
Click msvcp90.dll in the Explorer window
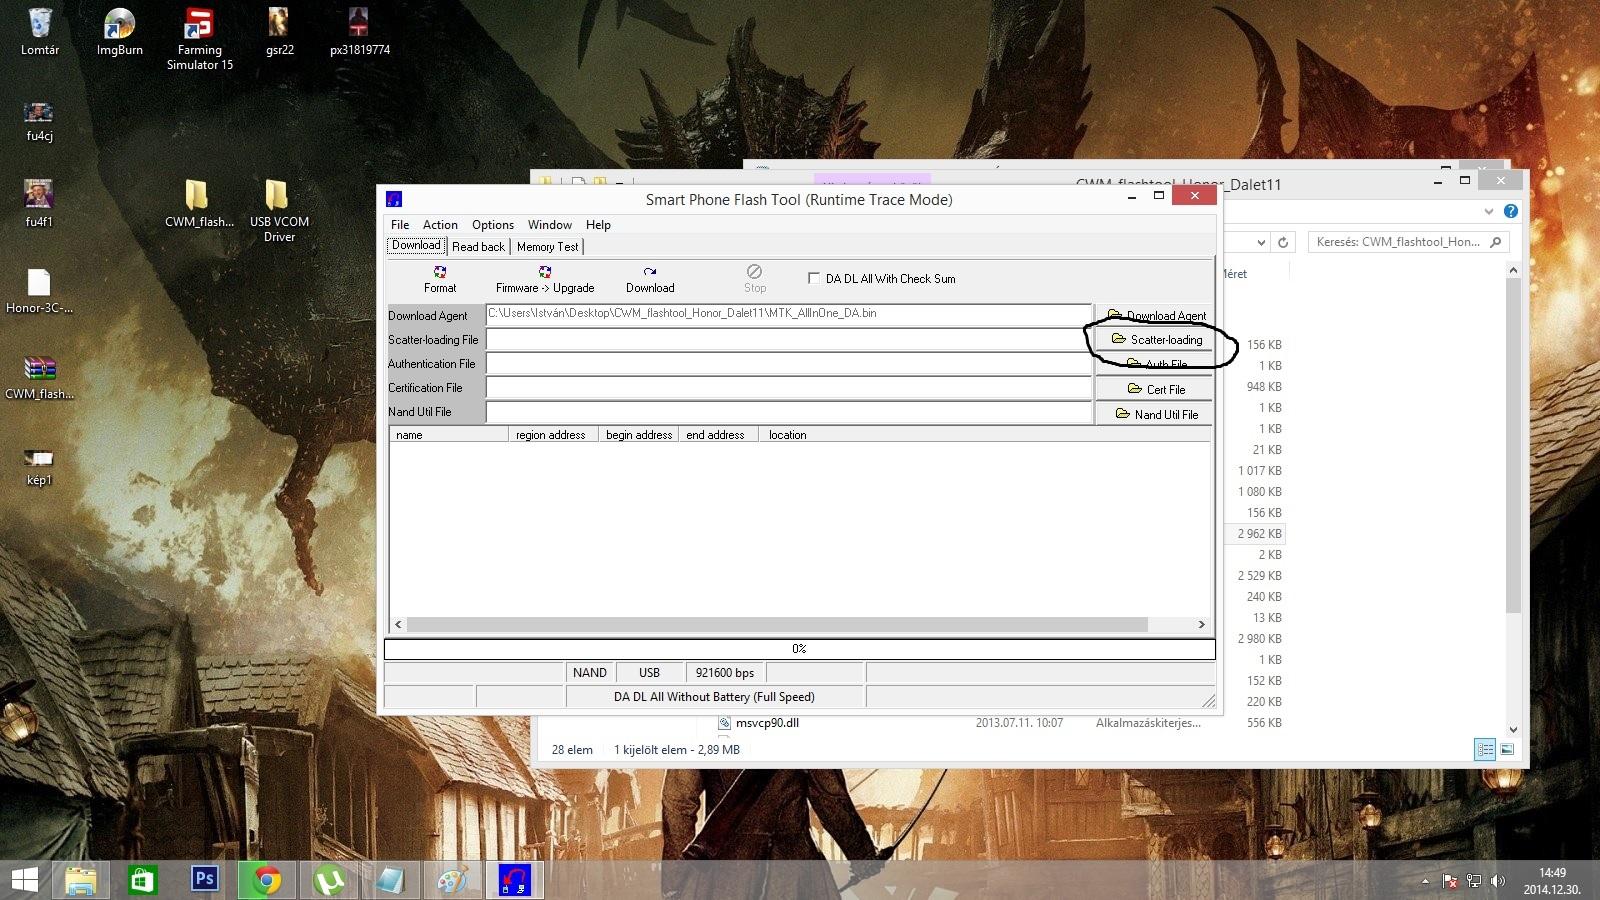pyautogui.click(x=767, y=723)
